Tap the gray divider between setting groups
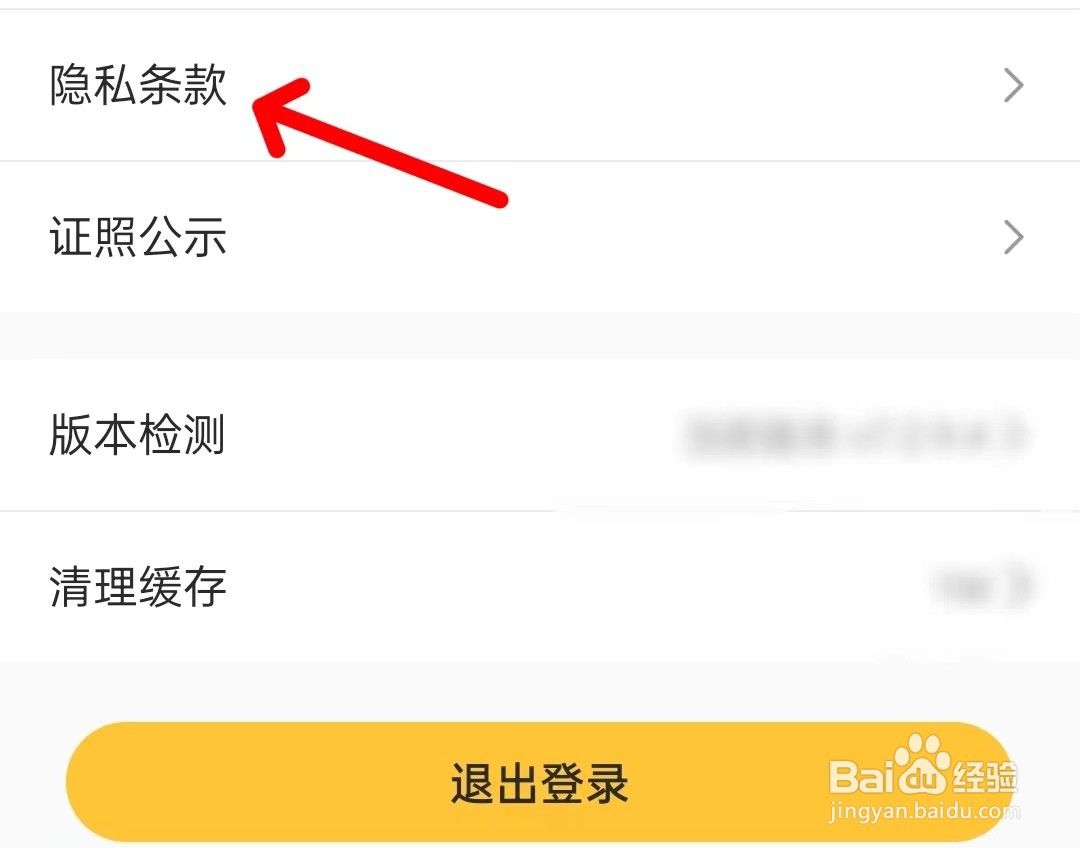The image size is (1080, 848). [x=540, y=335]
